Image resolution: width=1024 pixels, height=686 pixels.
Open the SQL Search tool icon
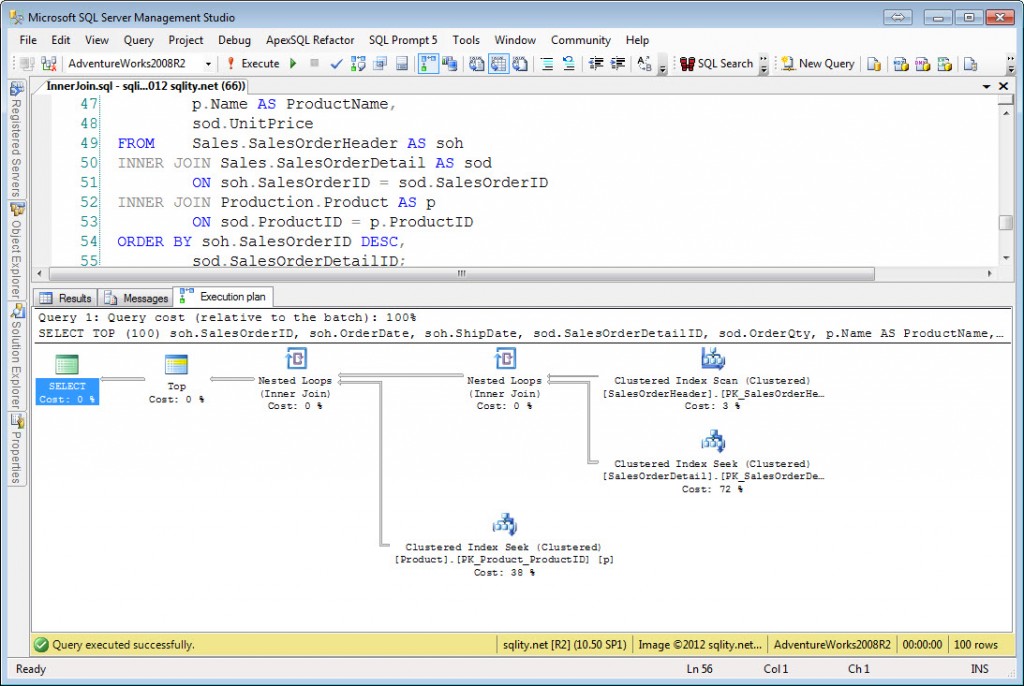tap(689, 63)
